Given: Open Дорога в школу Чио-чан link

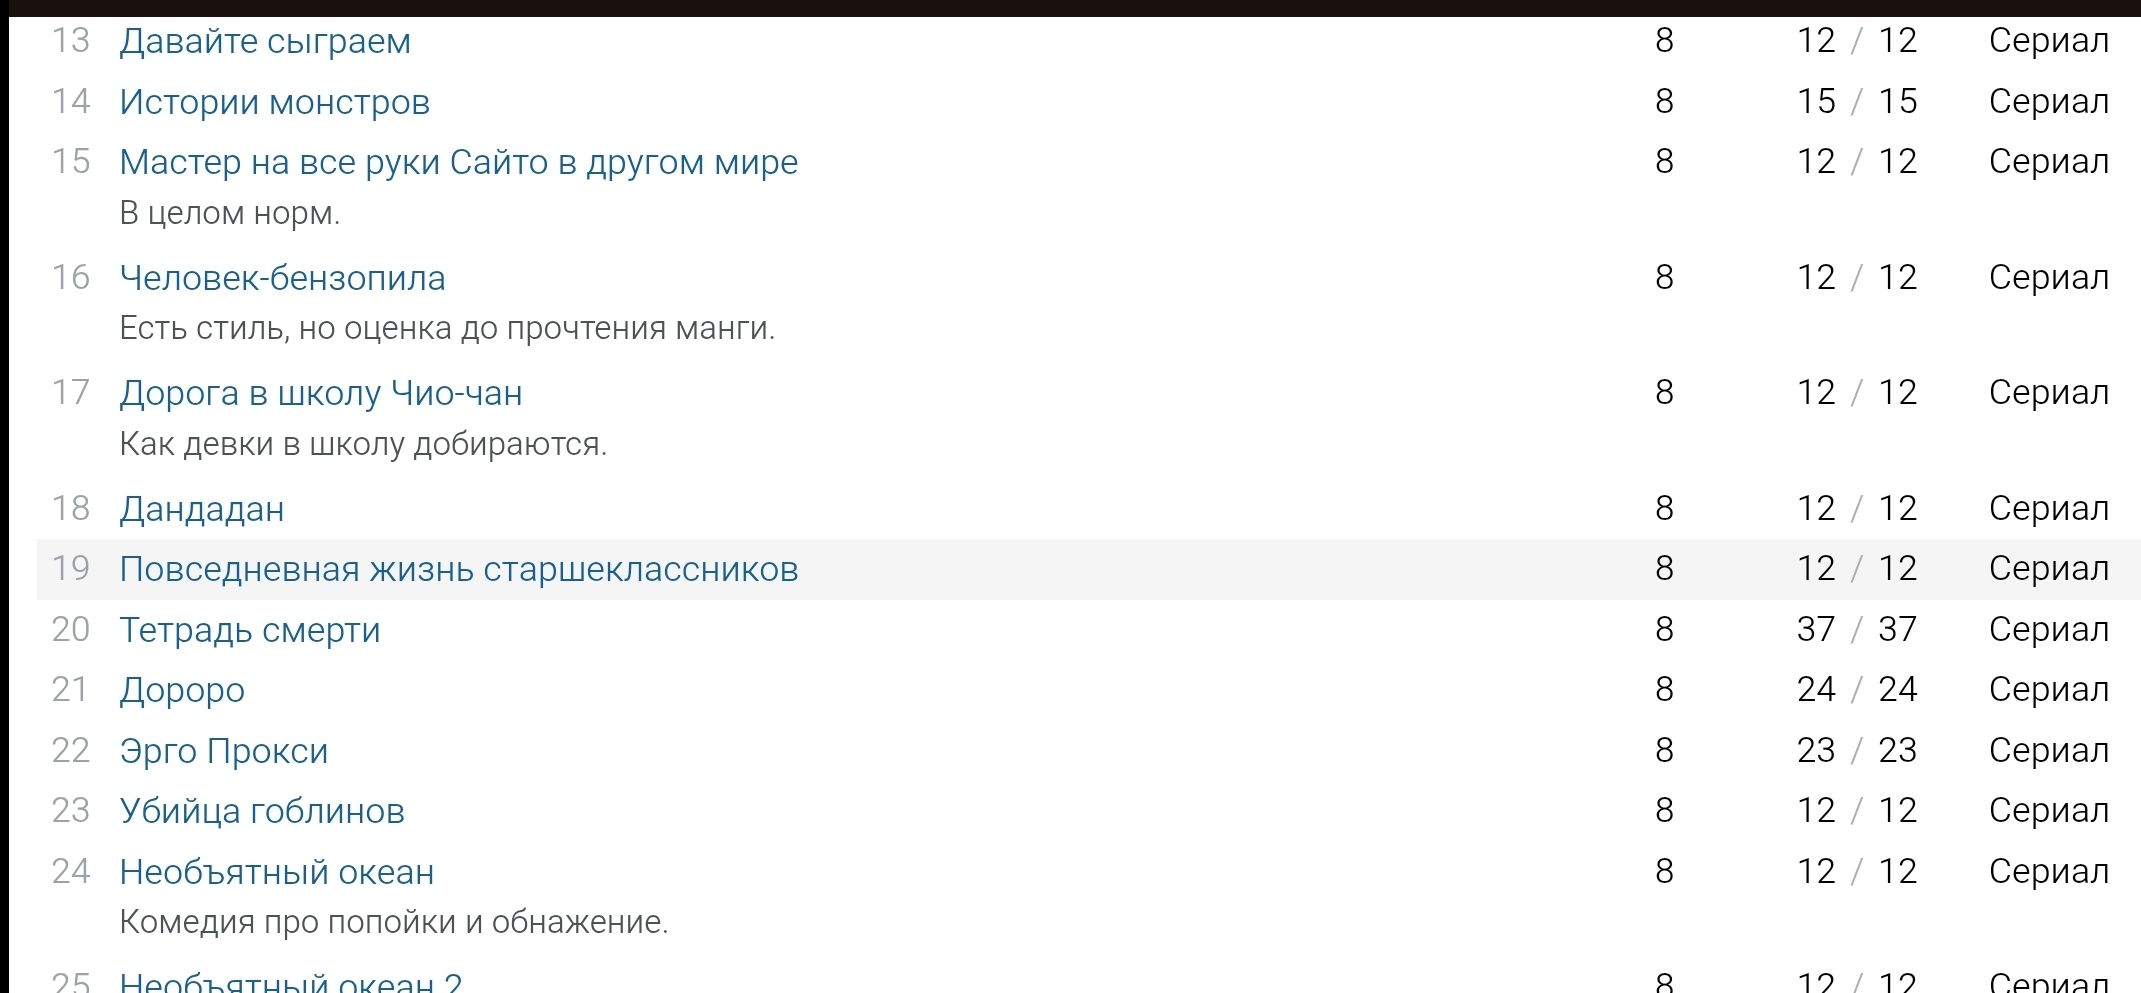Looking at the screenshot, I should [320, 393].
